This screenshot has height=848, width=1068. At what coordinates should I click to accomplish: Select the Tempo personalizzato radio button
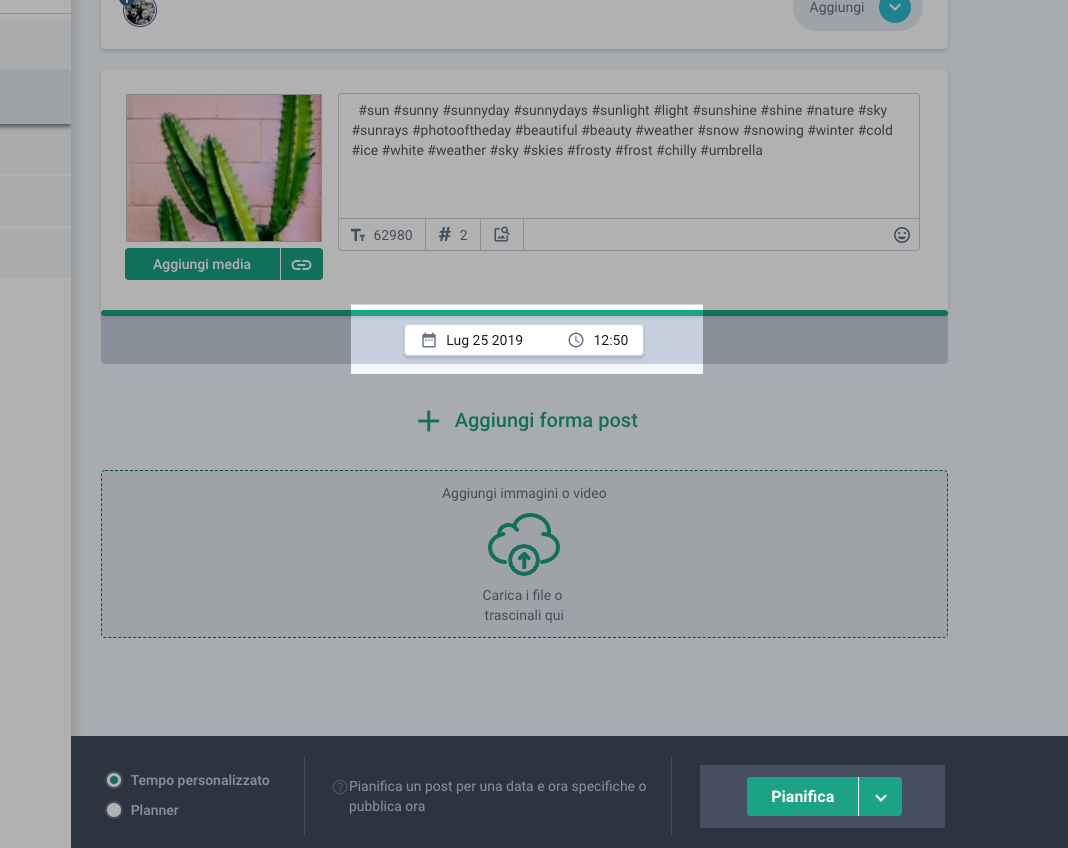(x=114, y=780)
